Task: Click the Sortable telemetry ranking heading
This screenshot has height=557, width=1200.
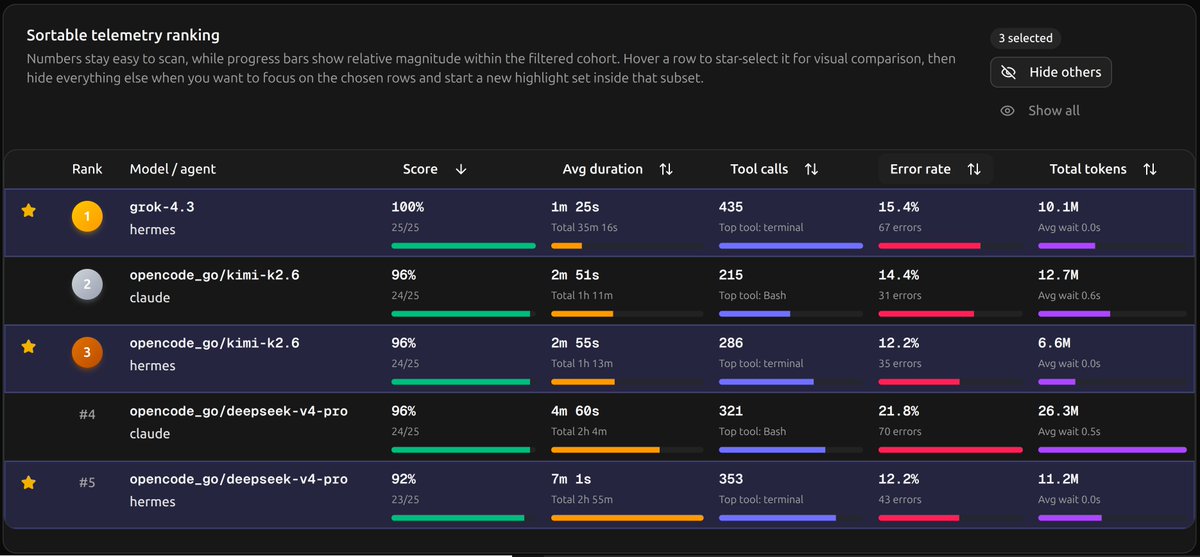Action: 123,36
